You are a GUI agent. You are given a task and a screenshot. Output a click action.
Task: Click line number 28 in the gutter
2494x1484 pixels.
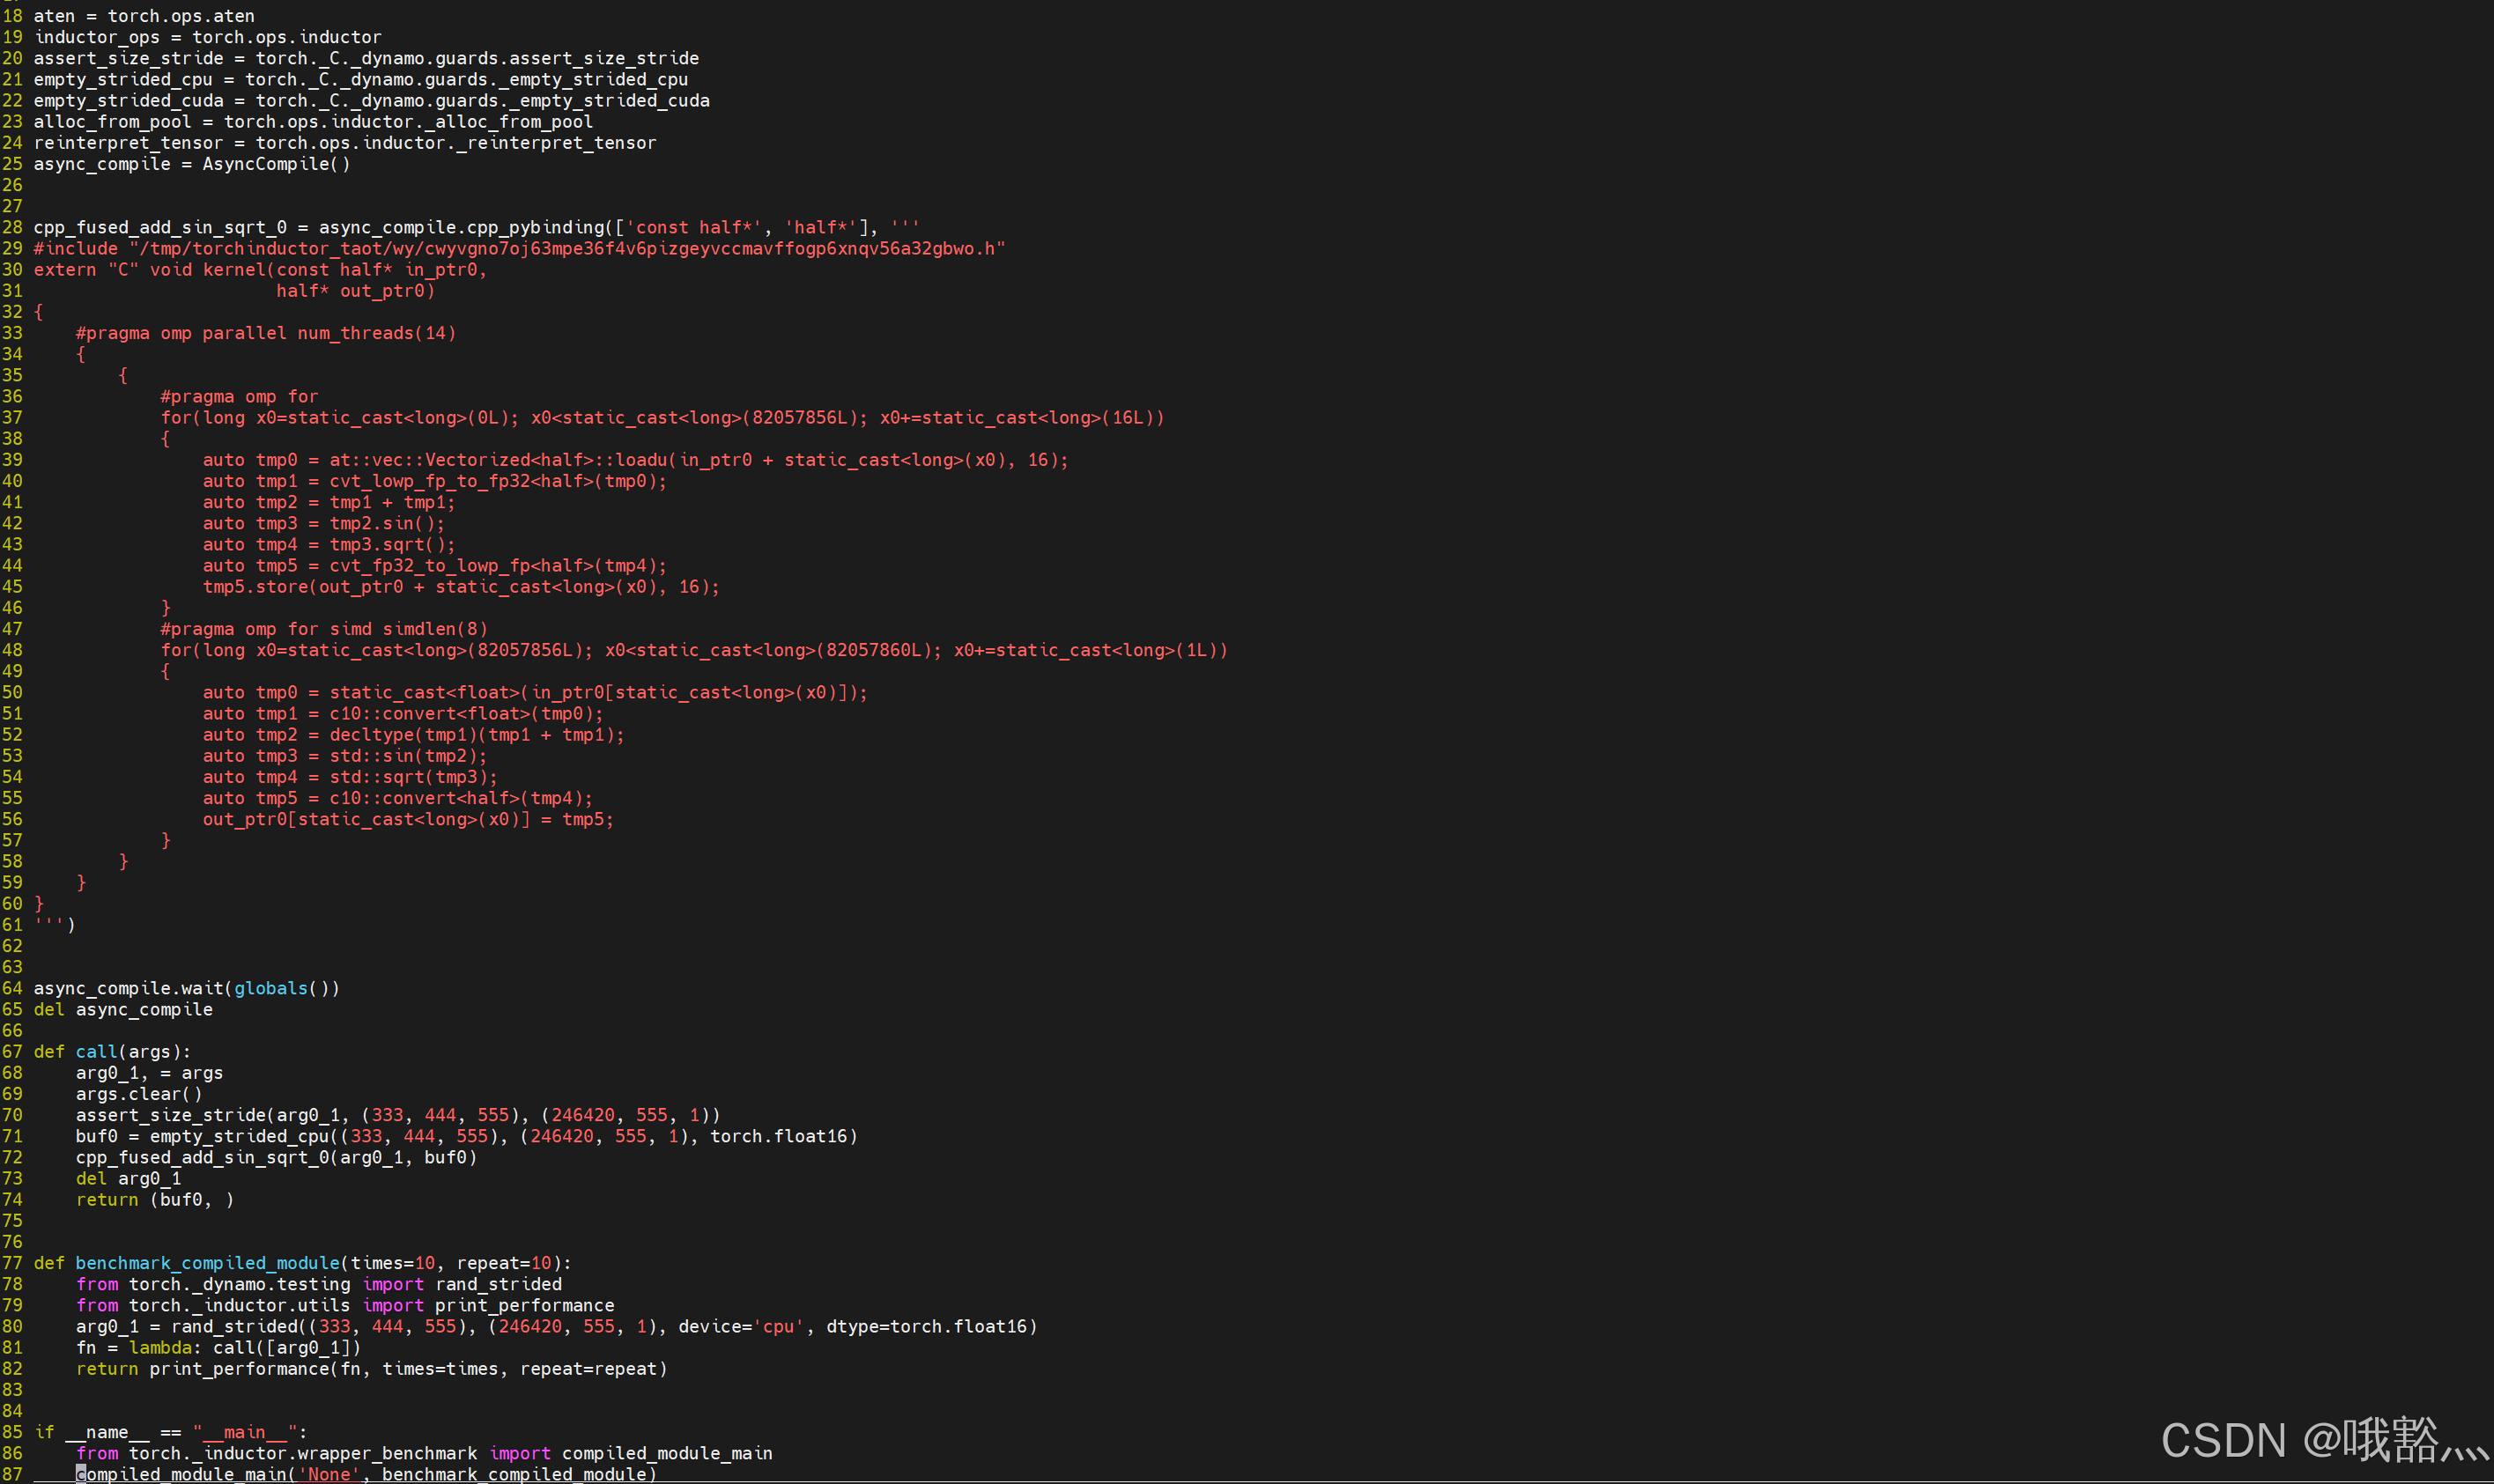tap(12, 228)
